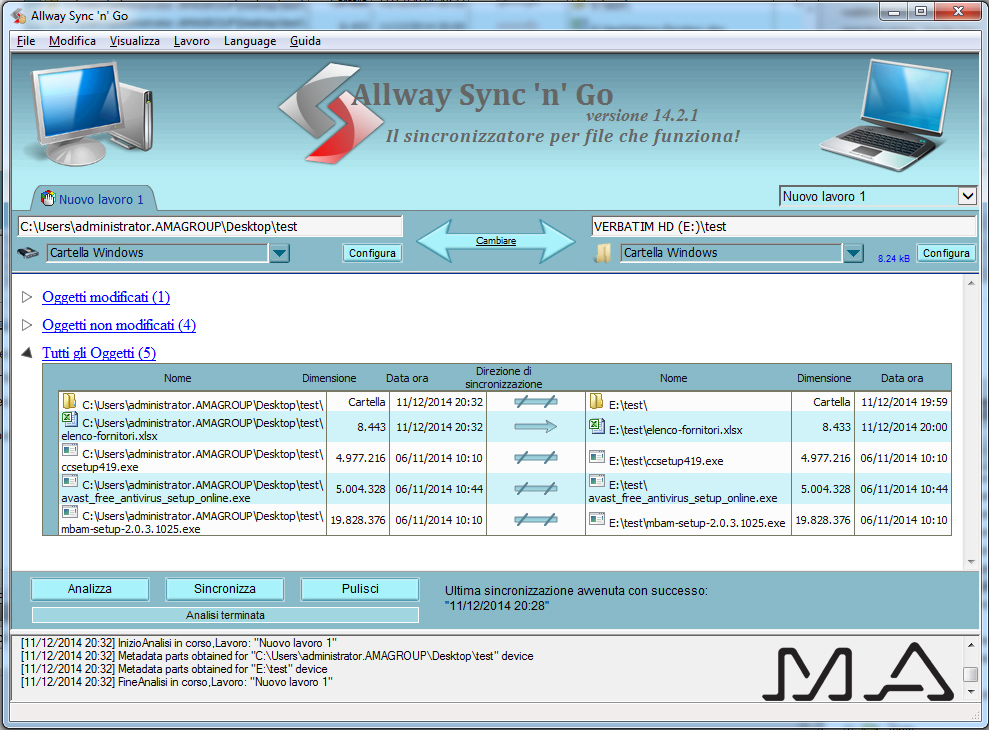Click sync direction icon for mbam-setup row
The height and width of the screenshot is (730, 989).
(535, 519)
